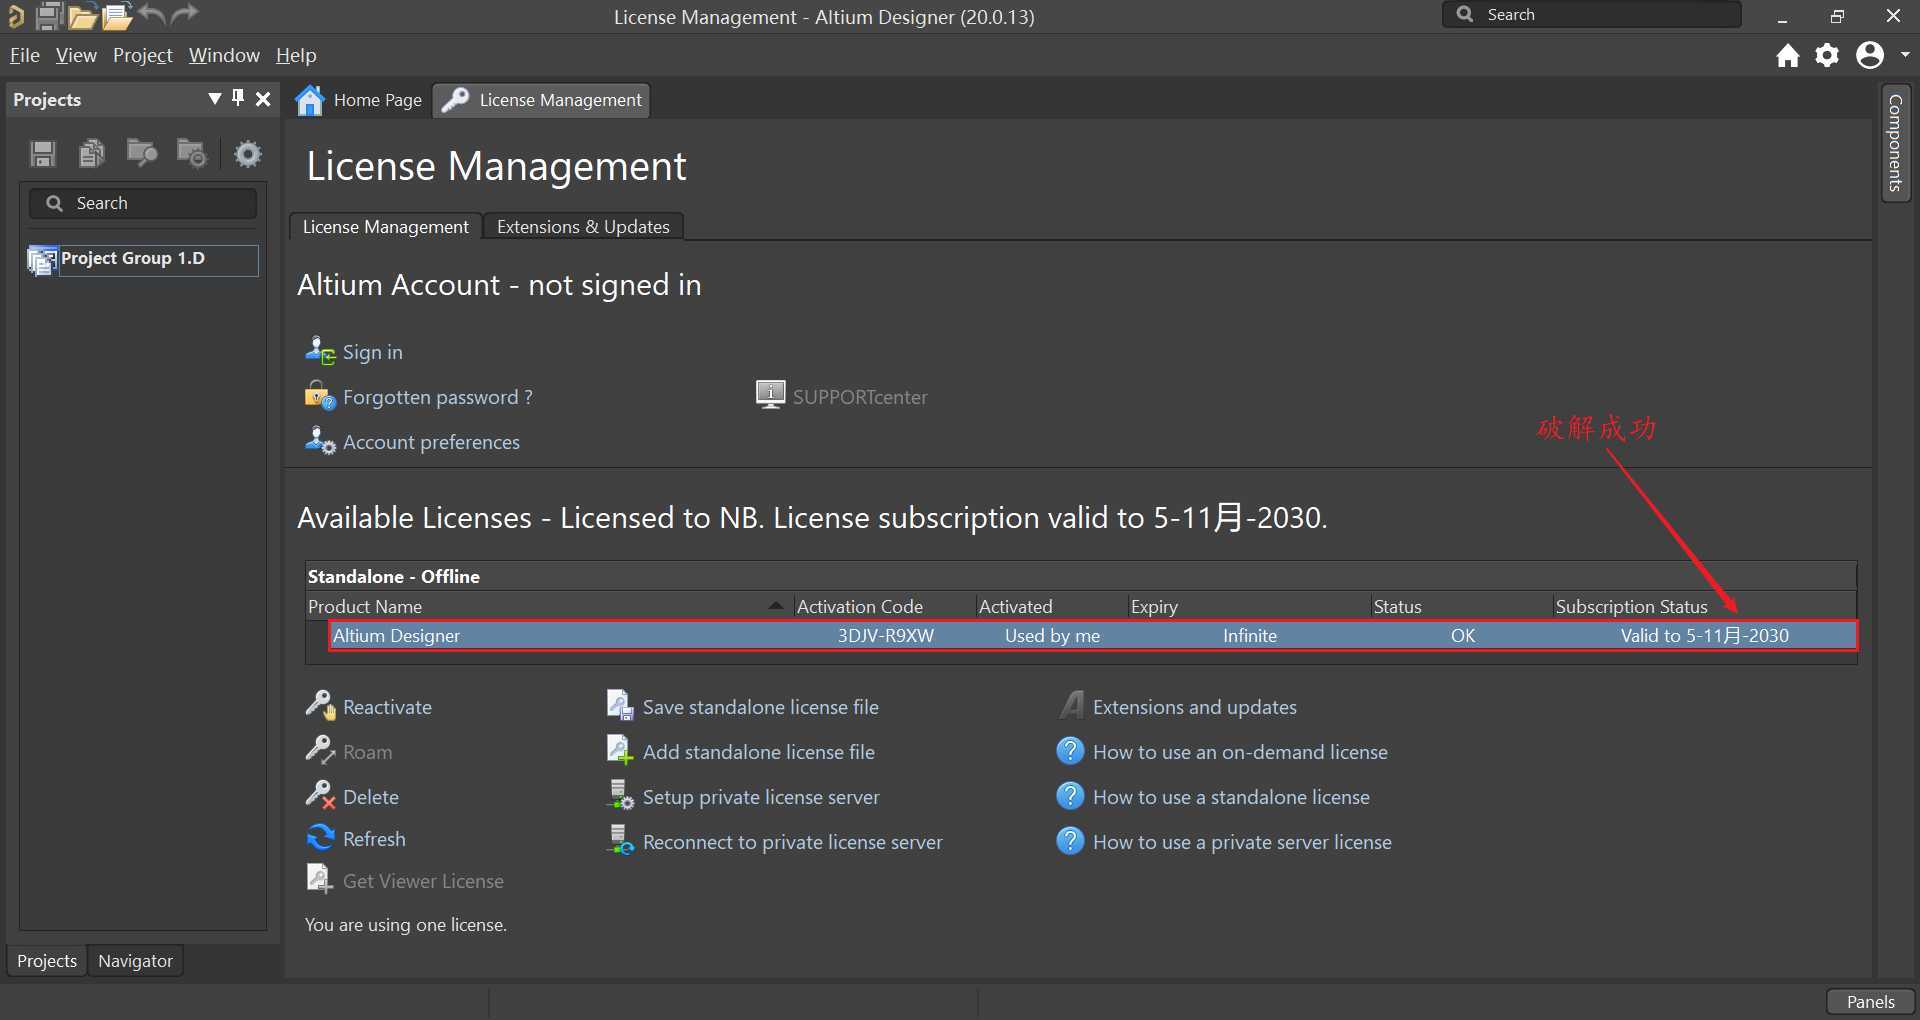The height and width of the screenshot is (1020, 1920).
Task: Open the View menu
Action: 76,55
